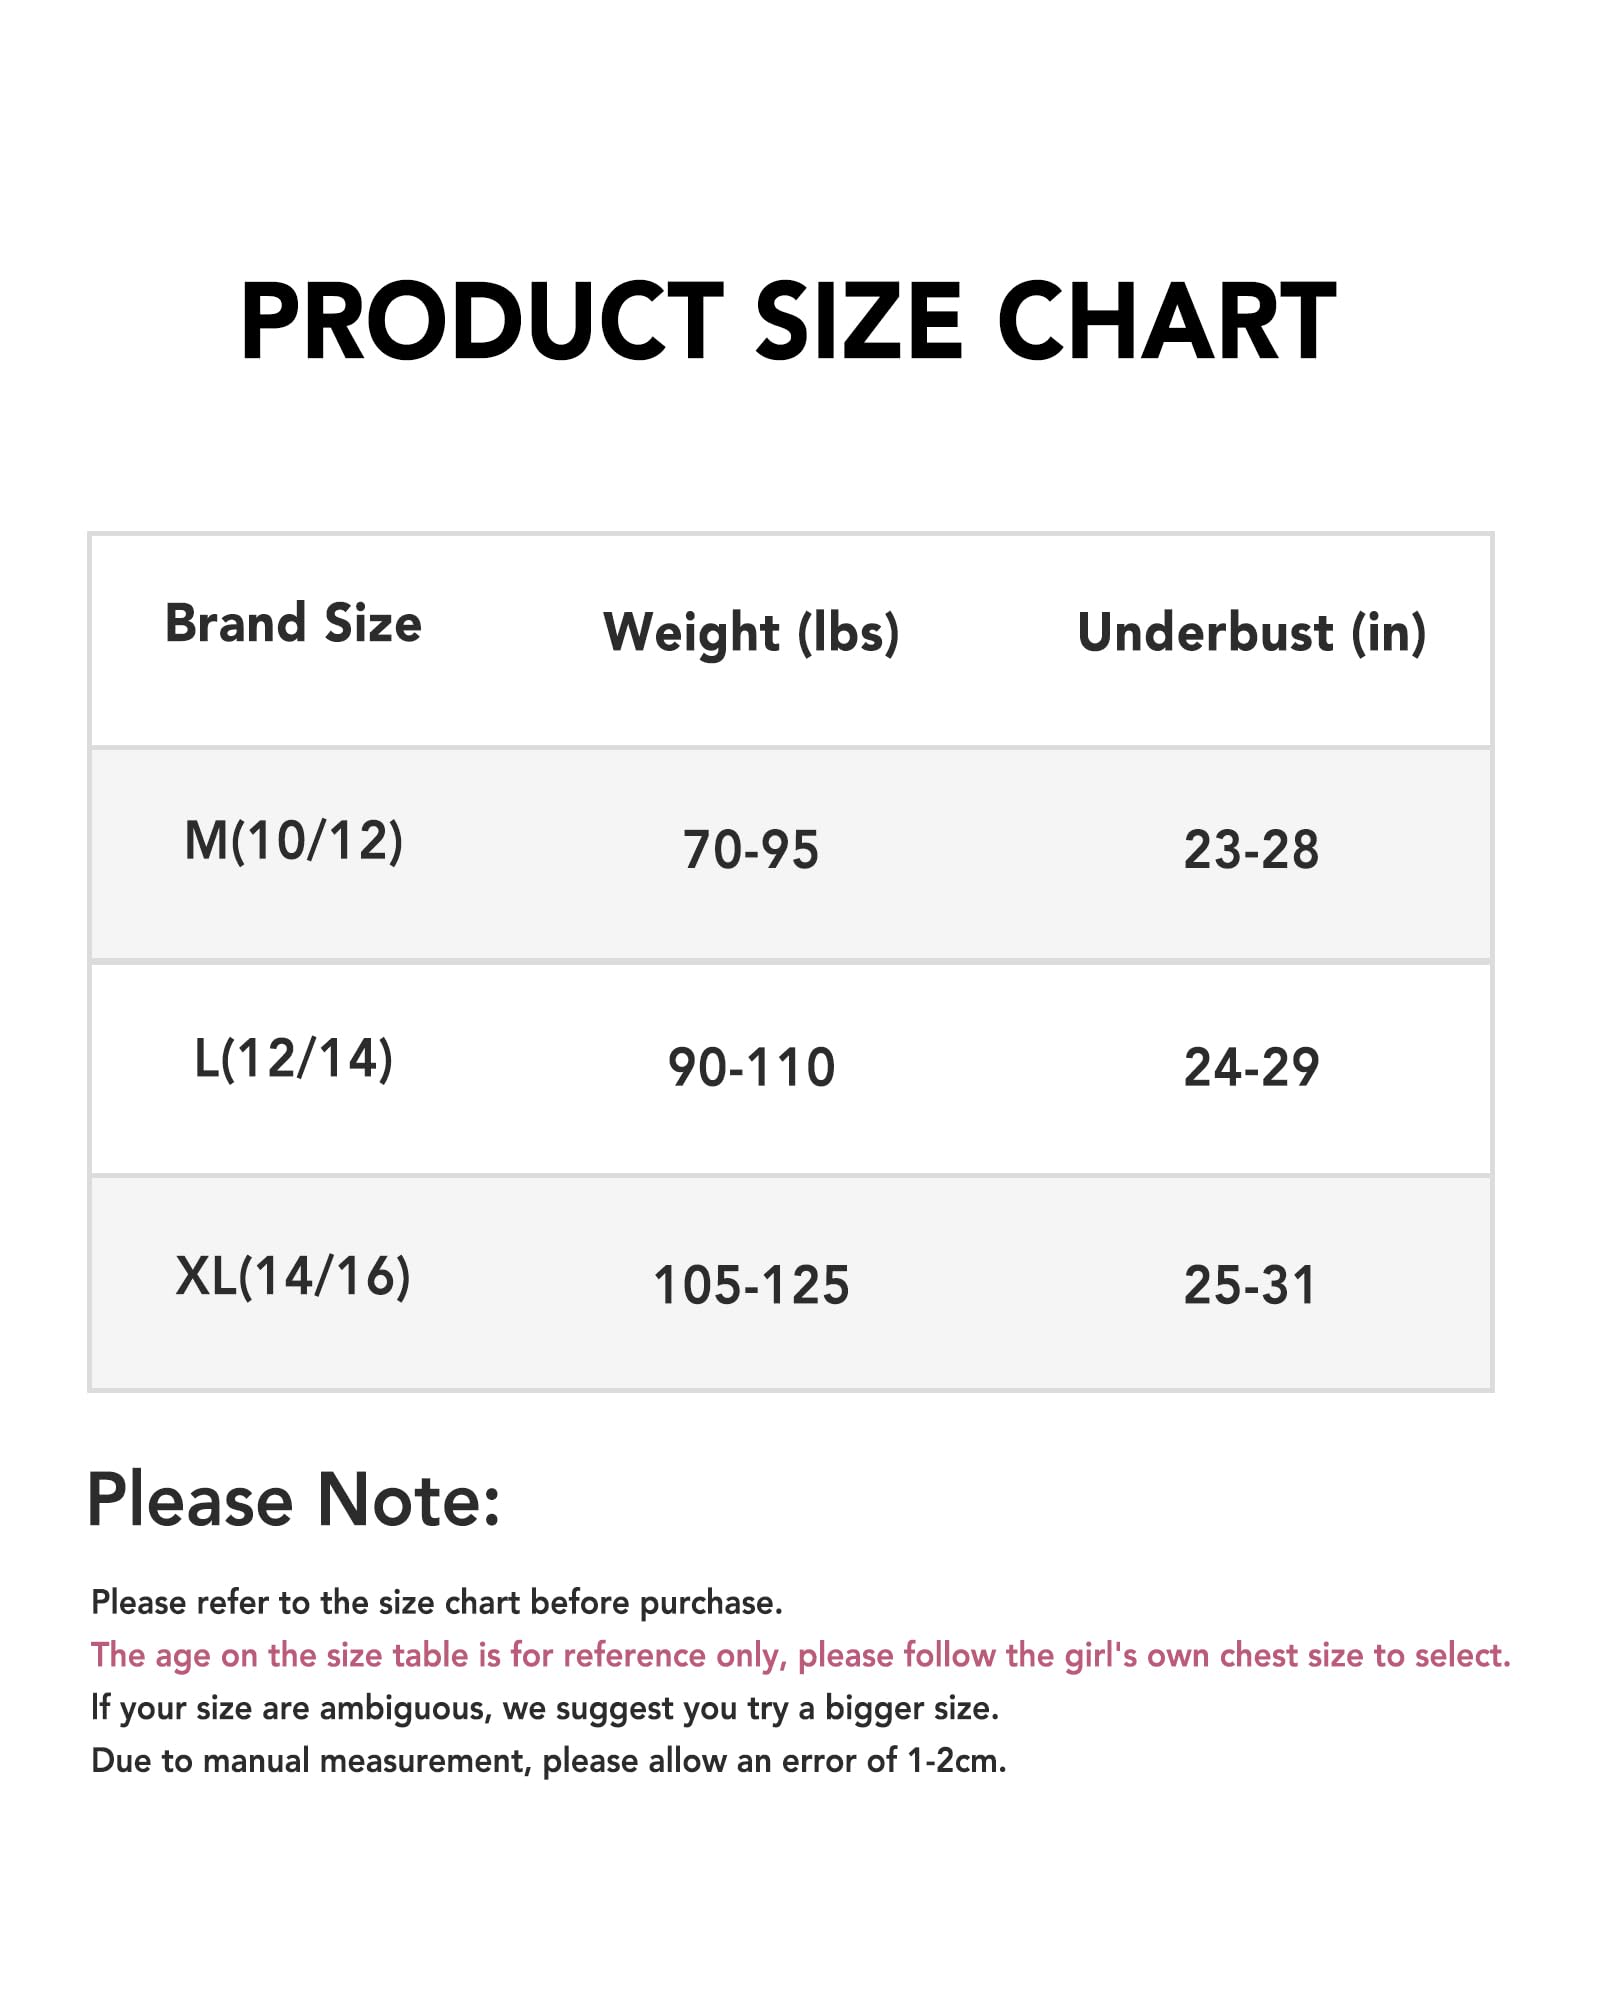Click the '1-2cm' text in last note
Screen dimensions: 1600x2000
956,1761
